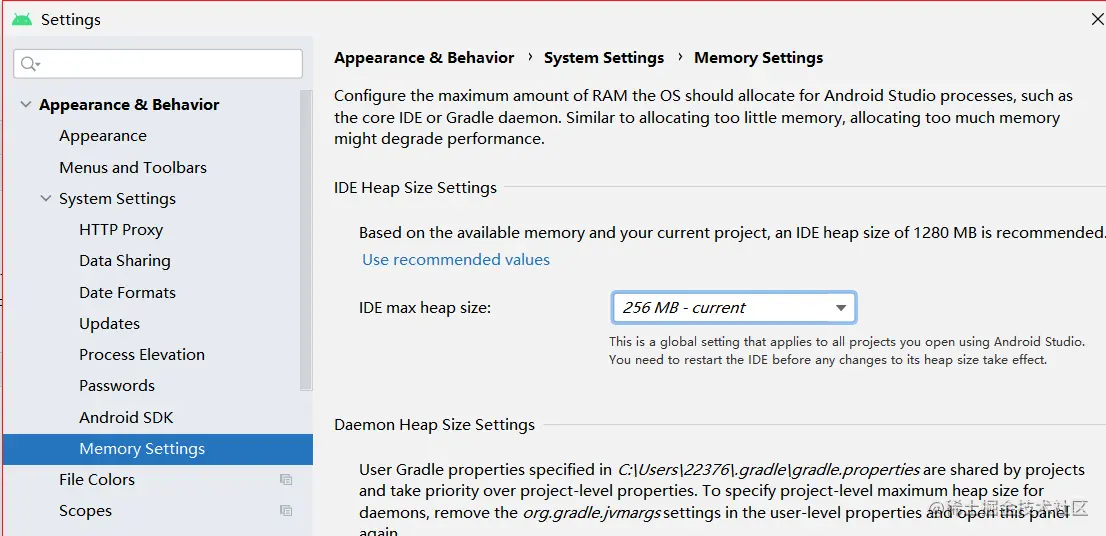Close the Settings dialog

[1097, 19]
